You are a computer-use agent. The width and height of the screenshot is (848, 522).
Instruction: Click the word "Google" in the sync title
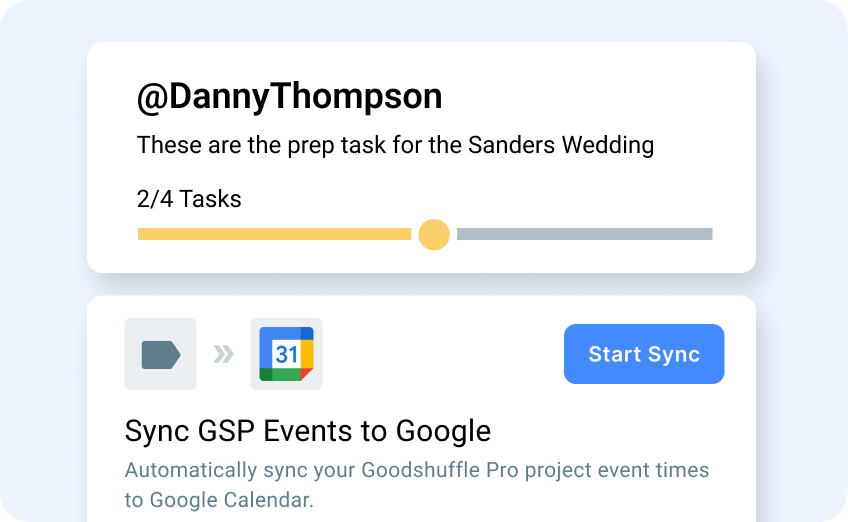444,431
